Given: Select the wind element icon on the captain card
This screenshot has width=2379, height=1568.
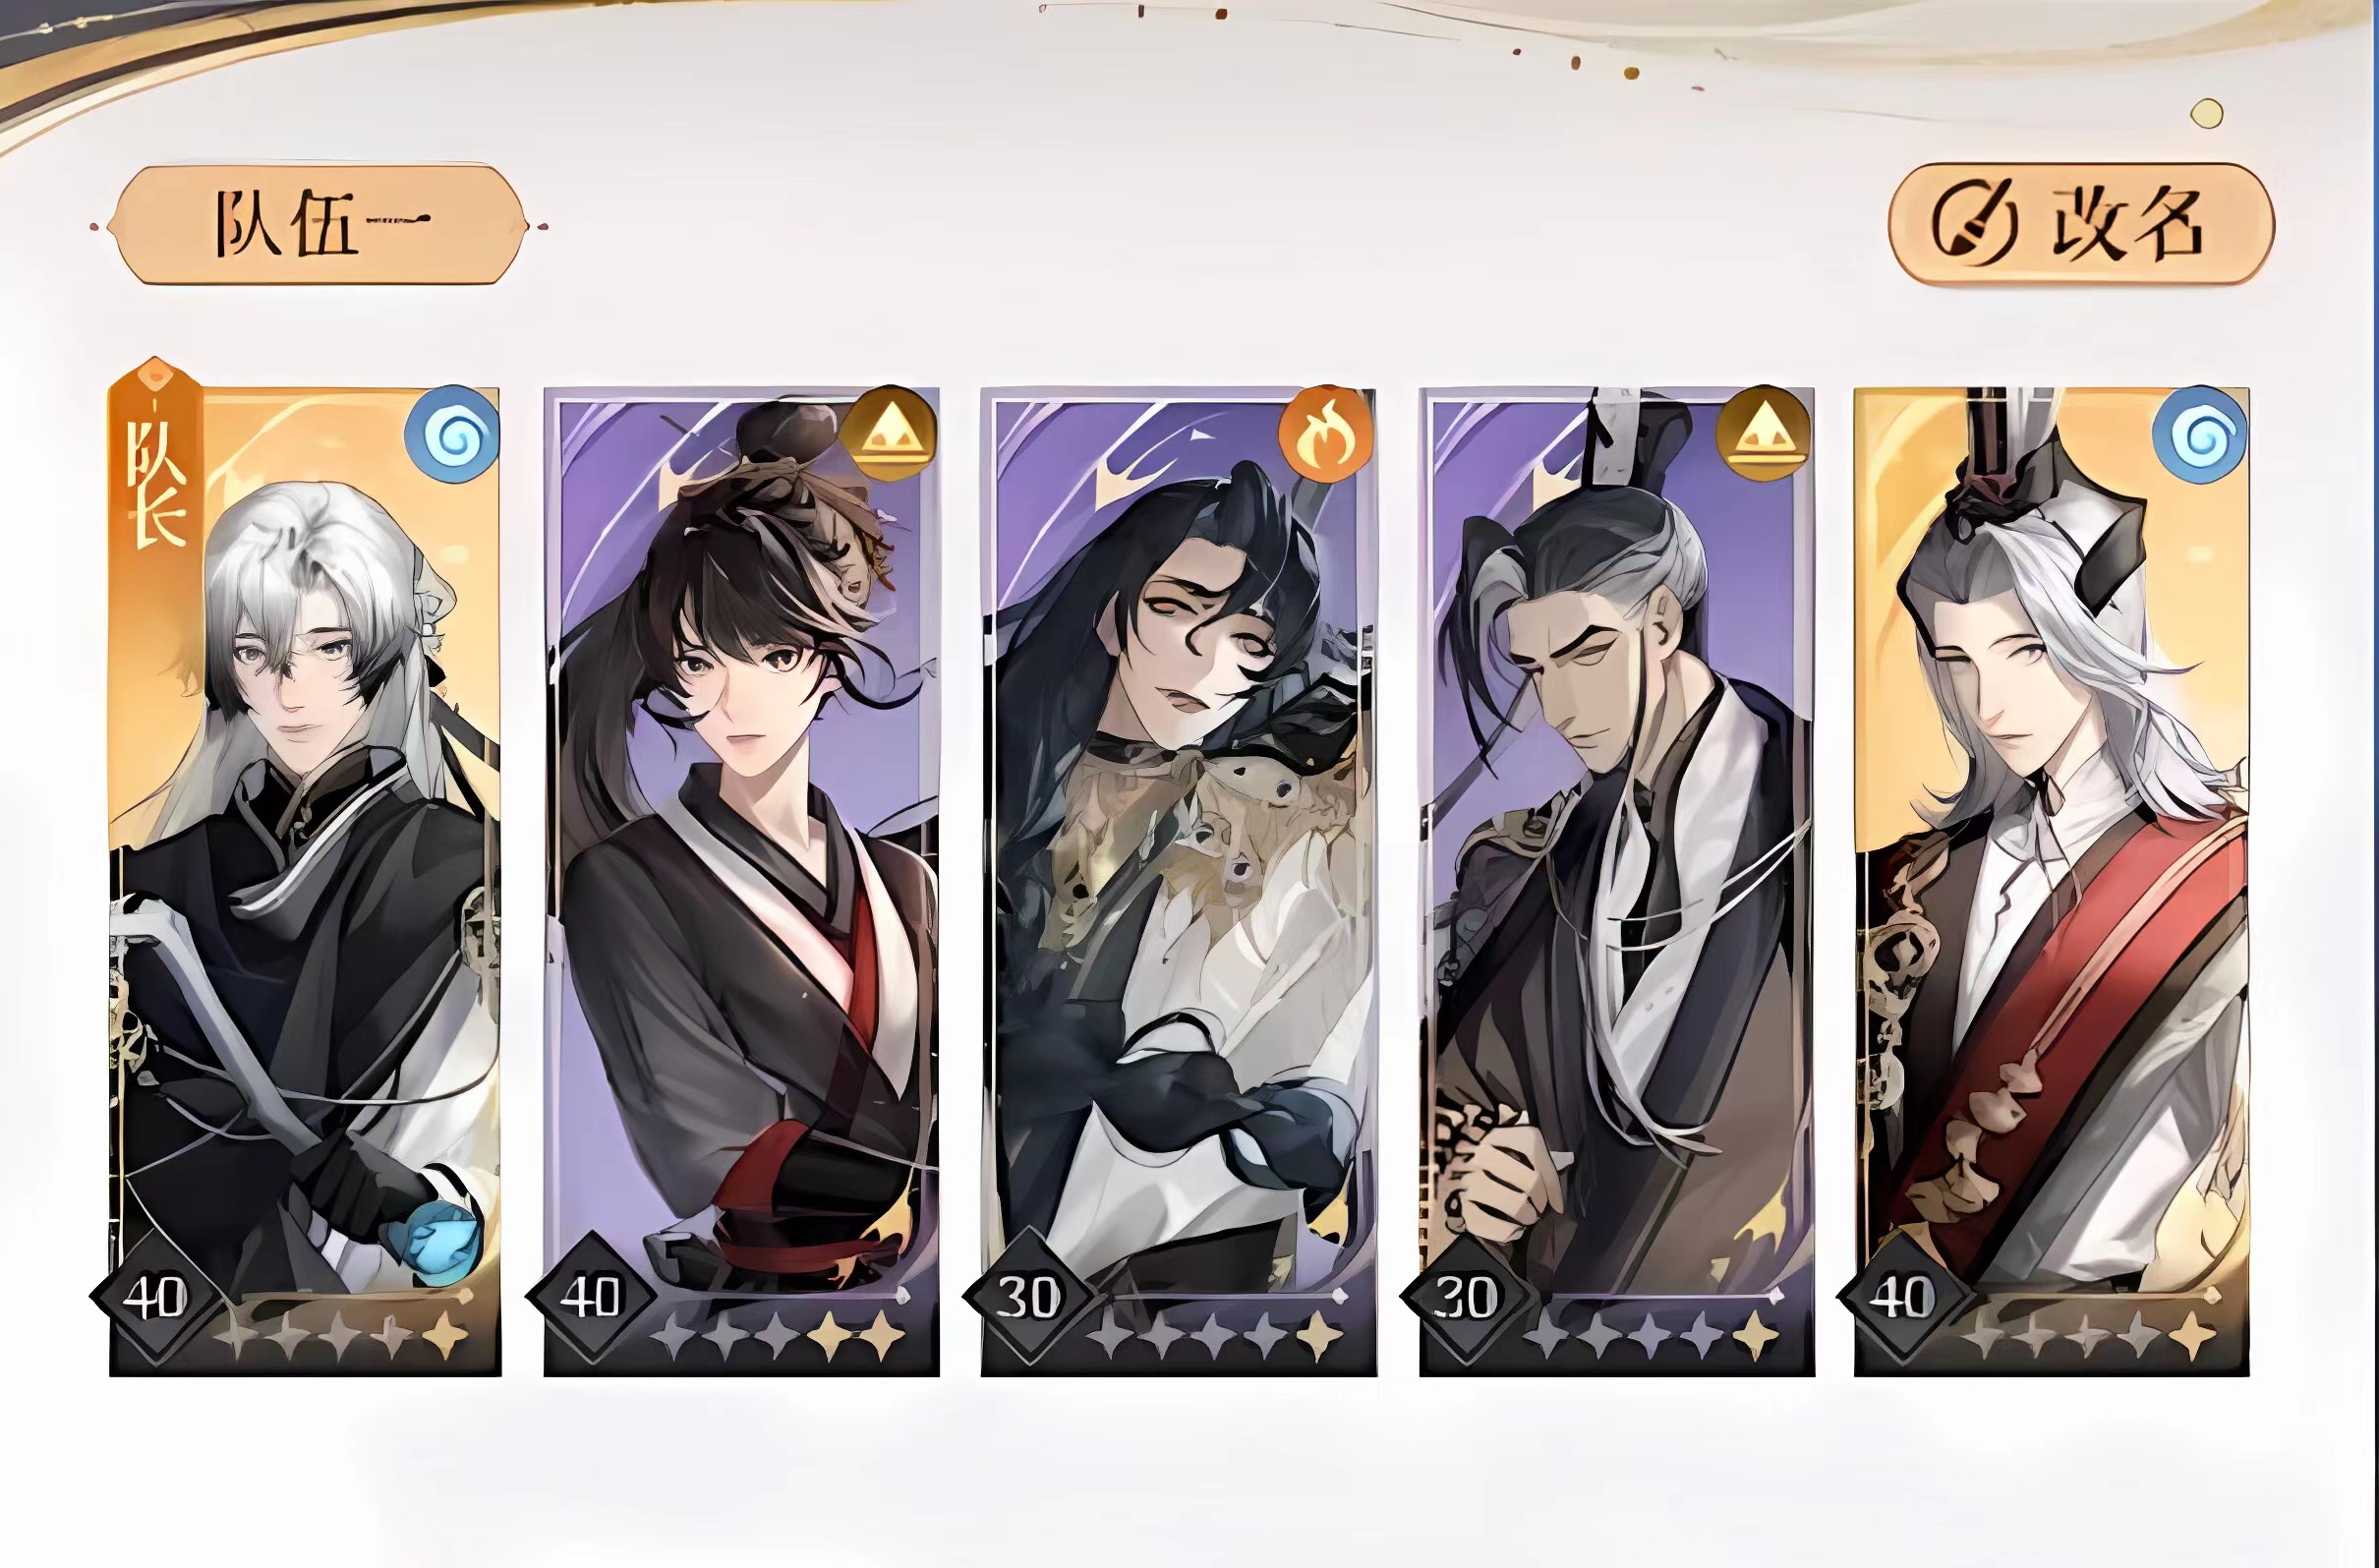Looking at the screenshot, I should tap(451, 434).
